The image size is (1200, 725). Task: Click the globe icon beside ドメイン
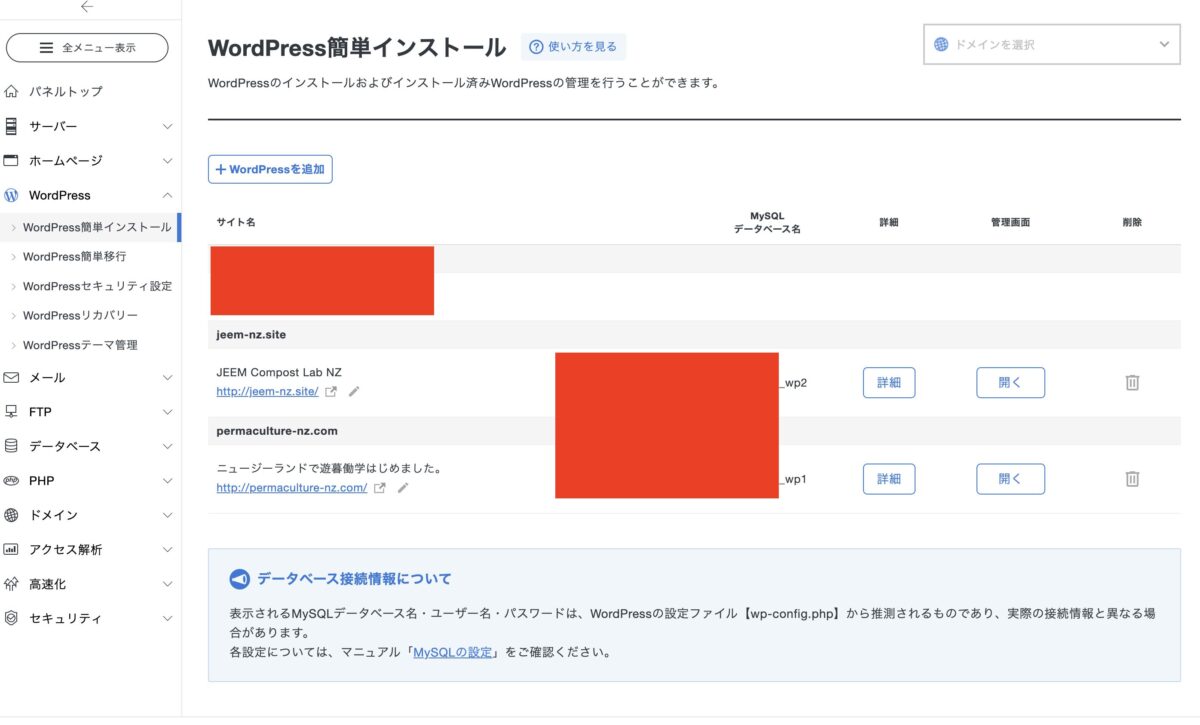coord(11,515)
